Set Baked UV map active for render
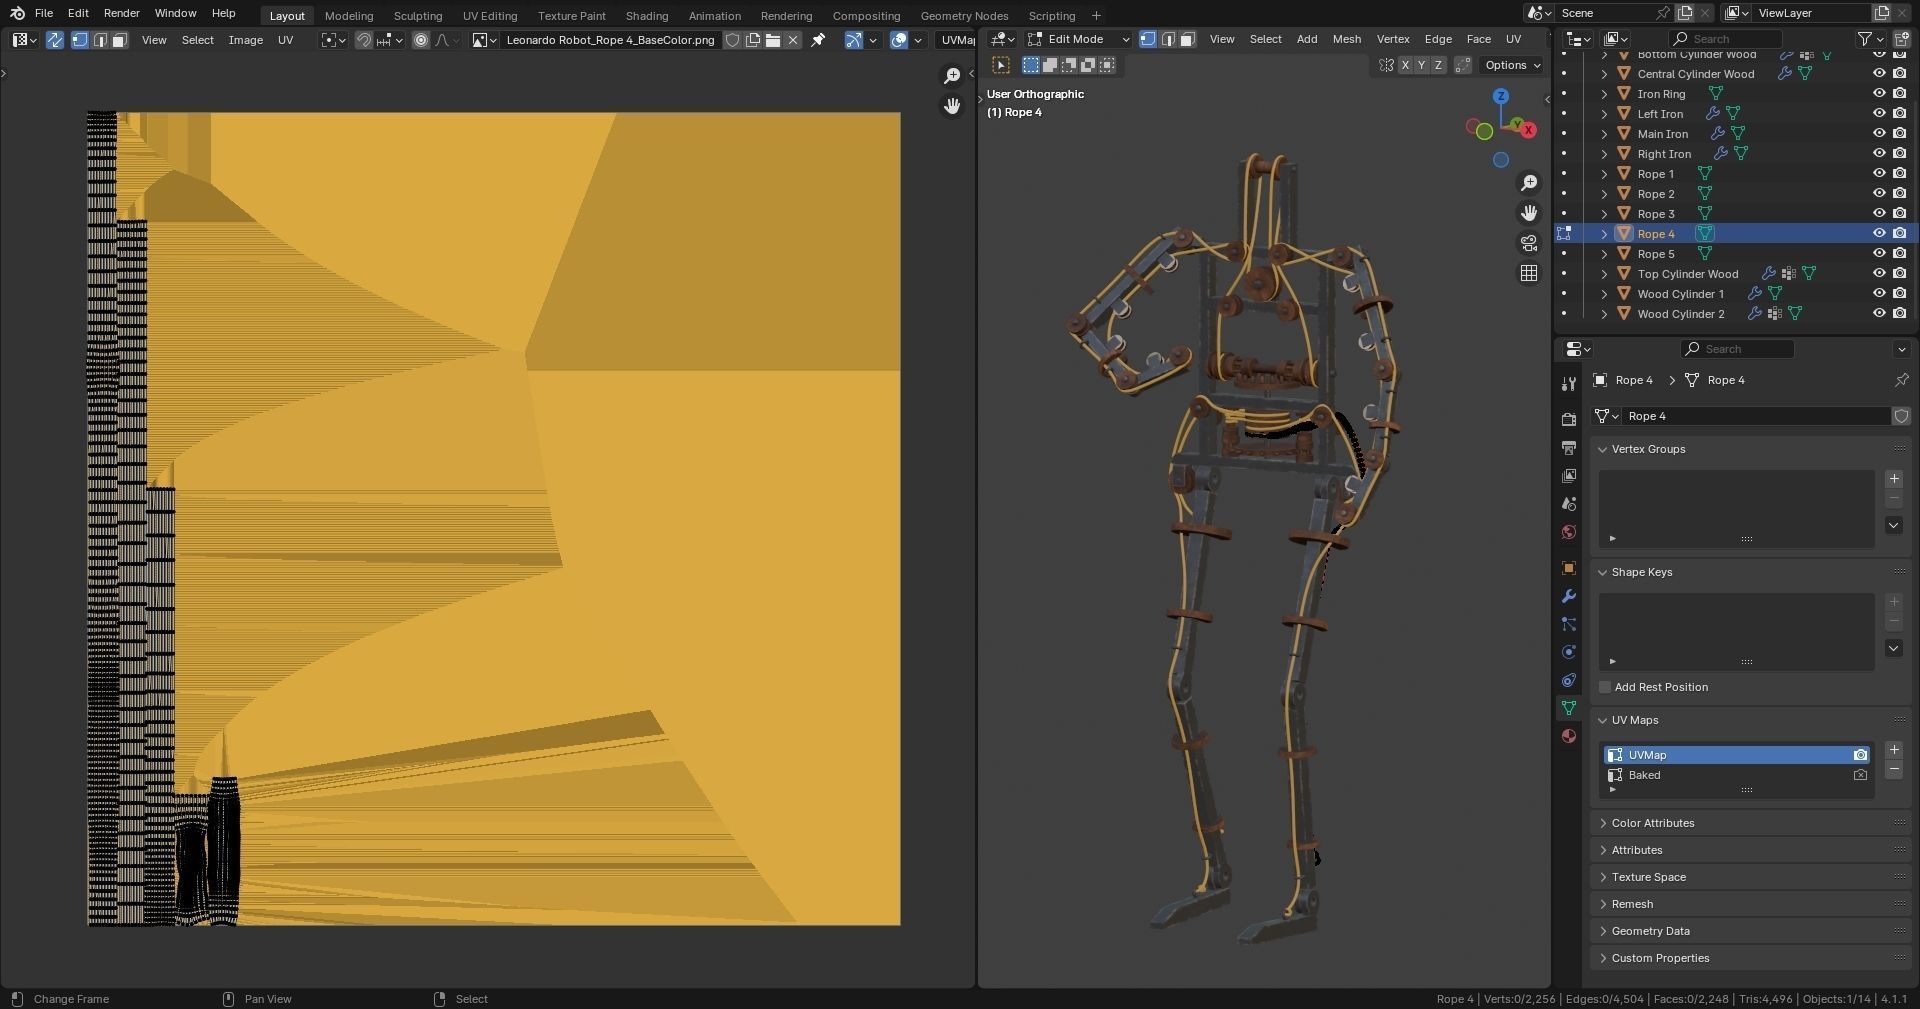Image resolution: width=1920 pixels, height=1009 pixels. click(x=1860, y=775)
